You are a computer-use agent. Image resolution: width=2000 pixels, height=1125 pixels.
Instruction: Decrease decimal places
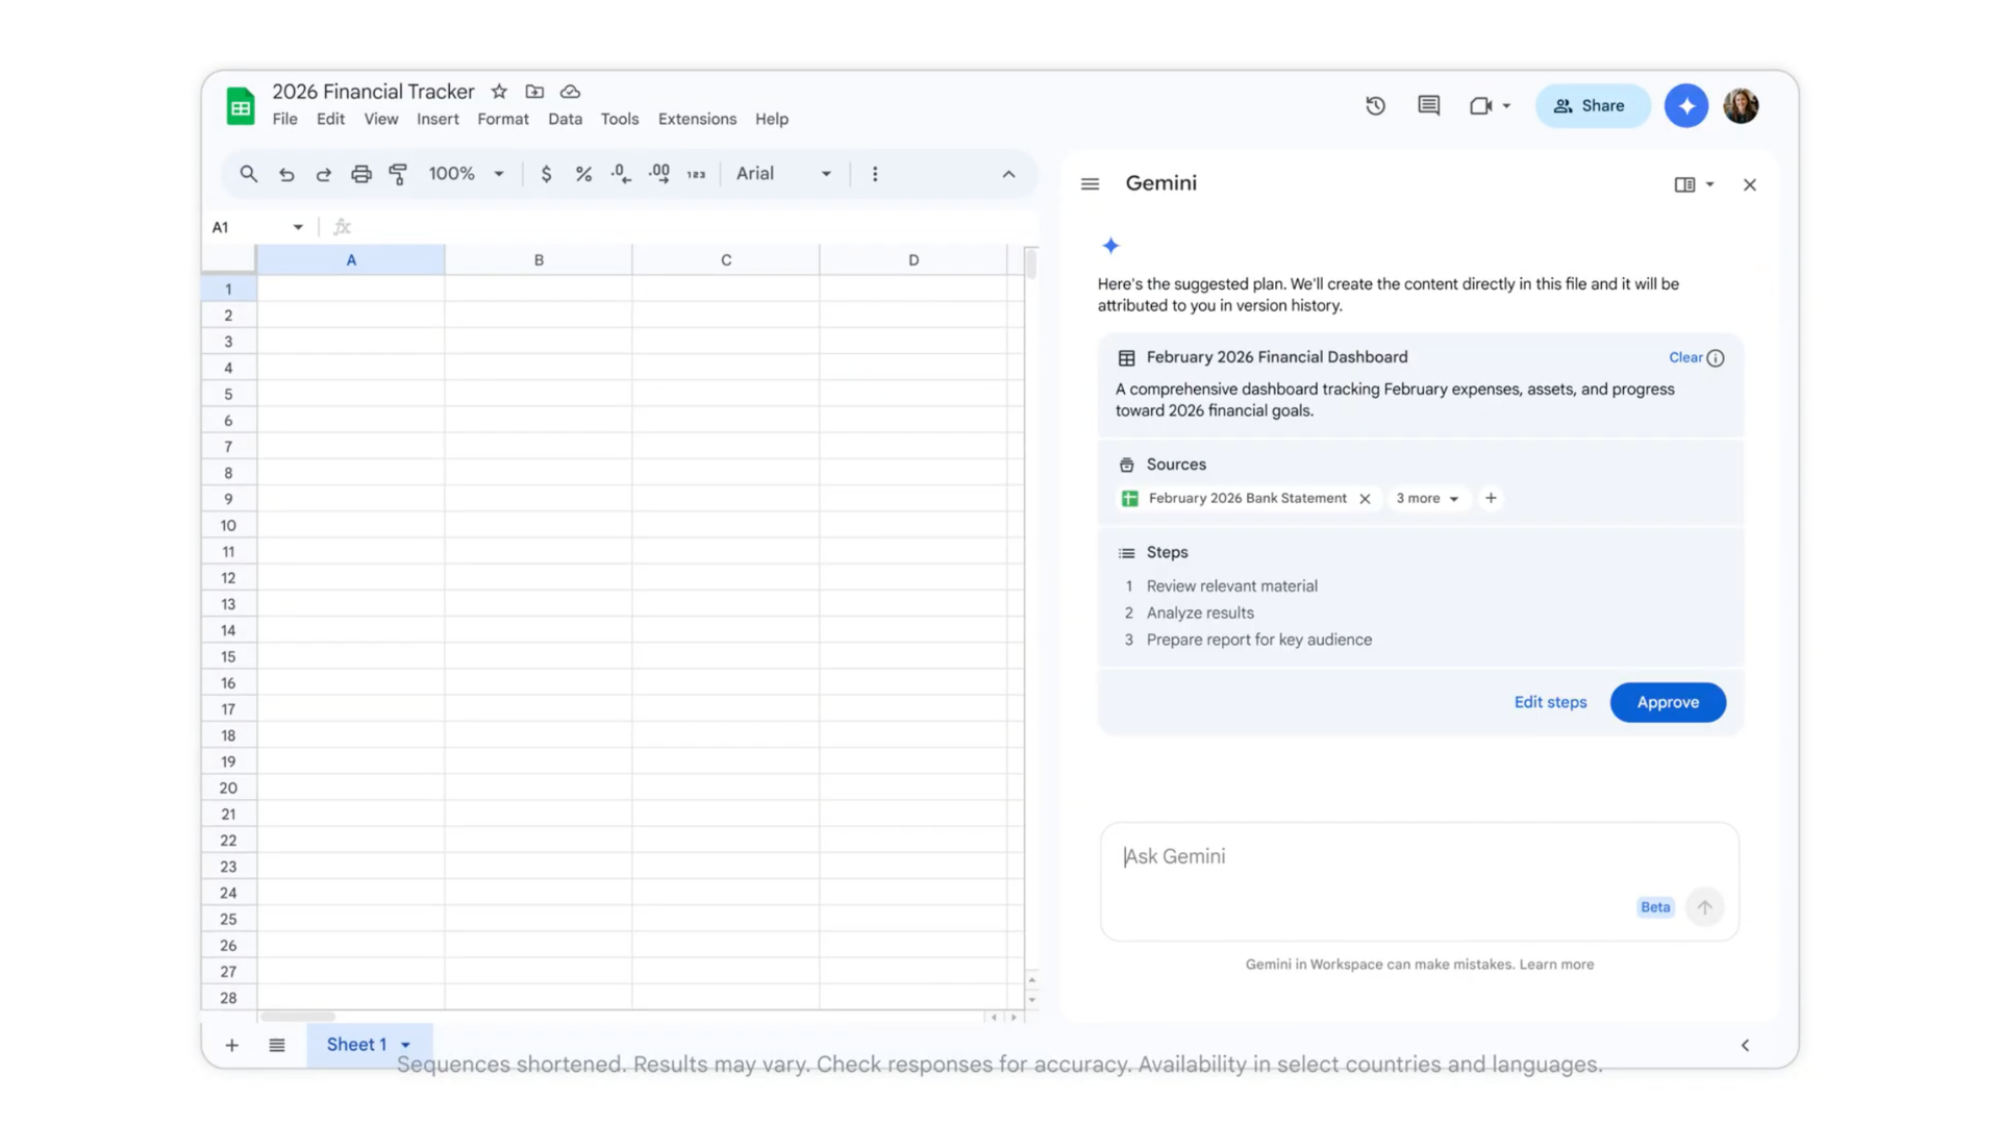click(x=620, y=173)
